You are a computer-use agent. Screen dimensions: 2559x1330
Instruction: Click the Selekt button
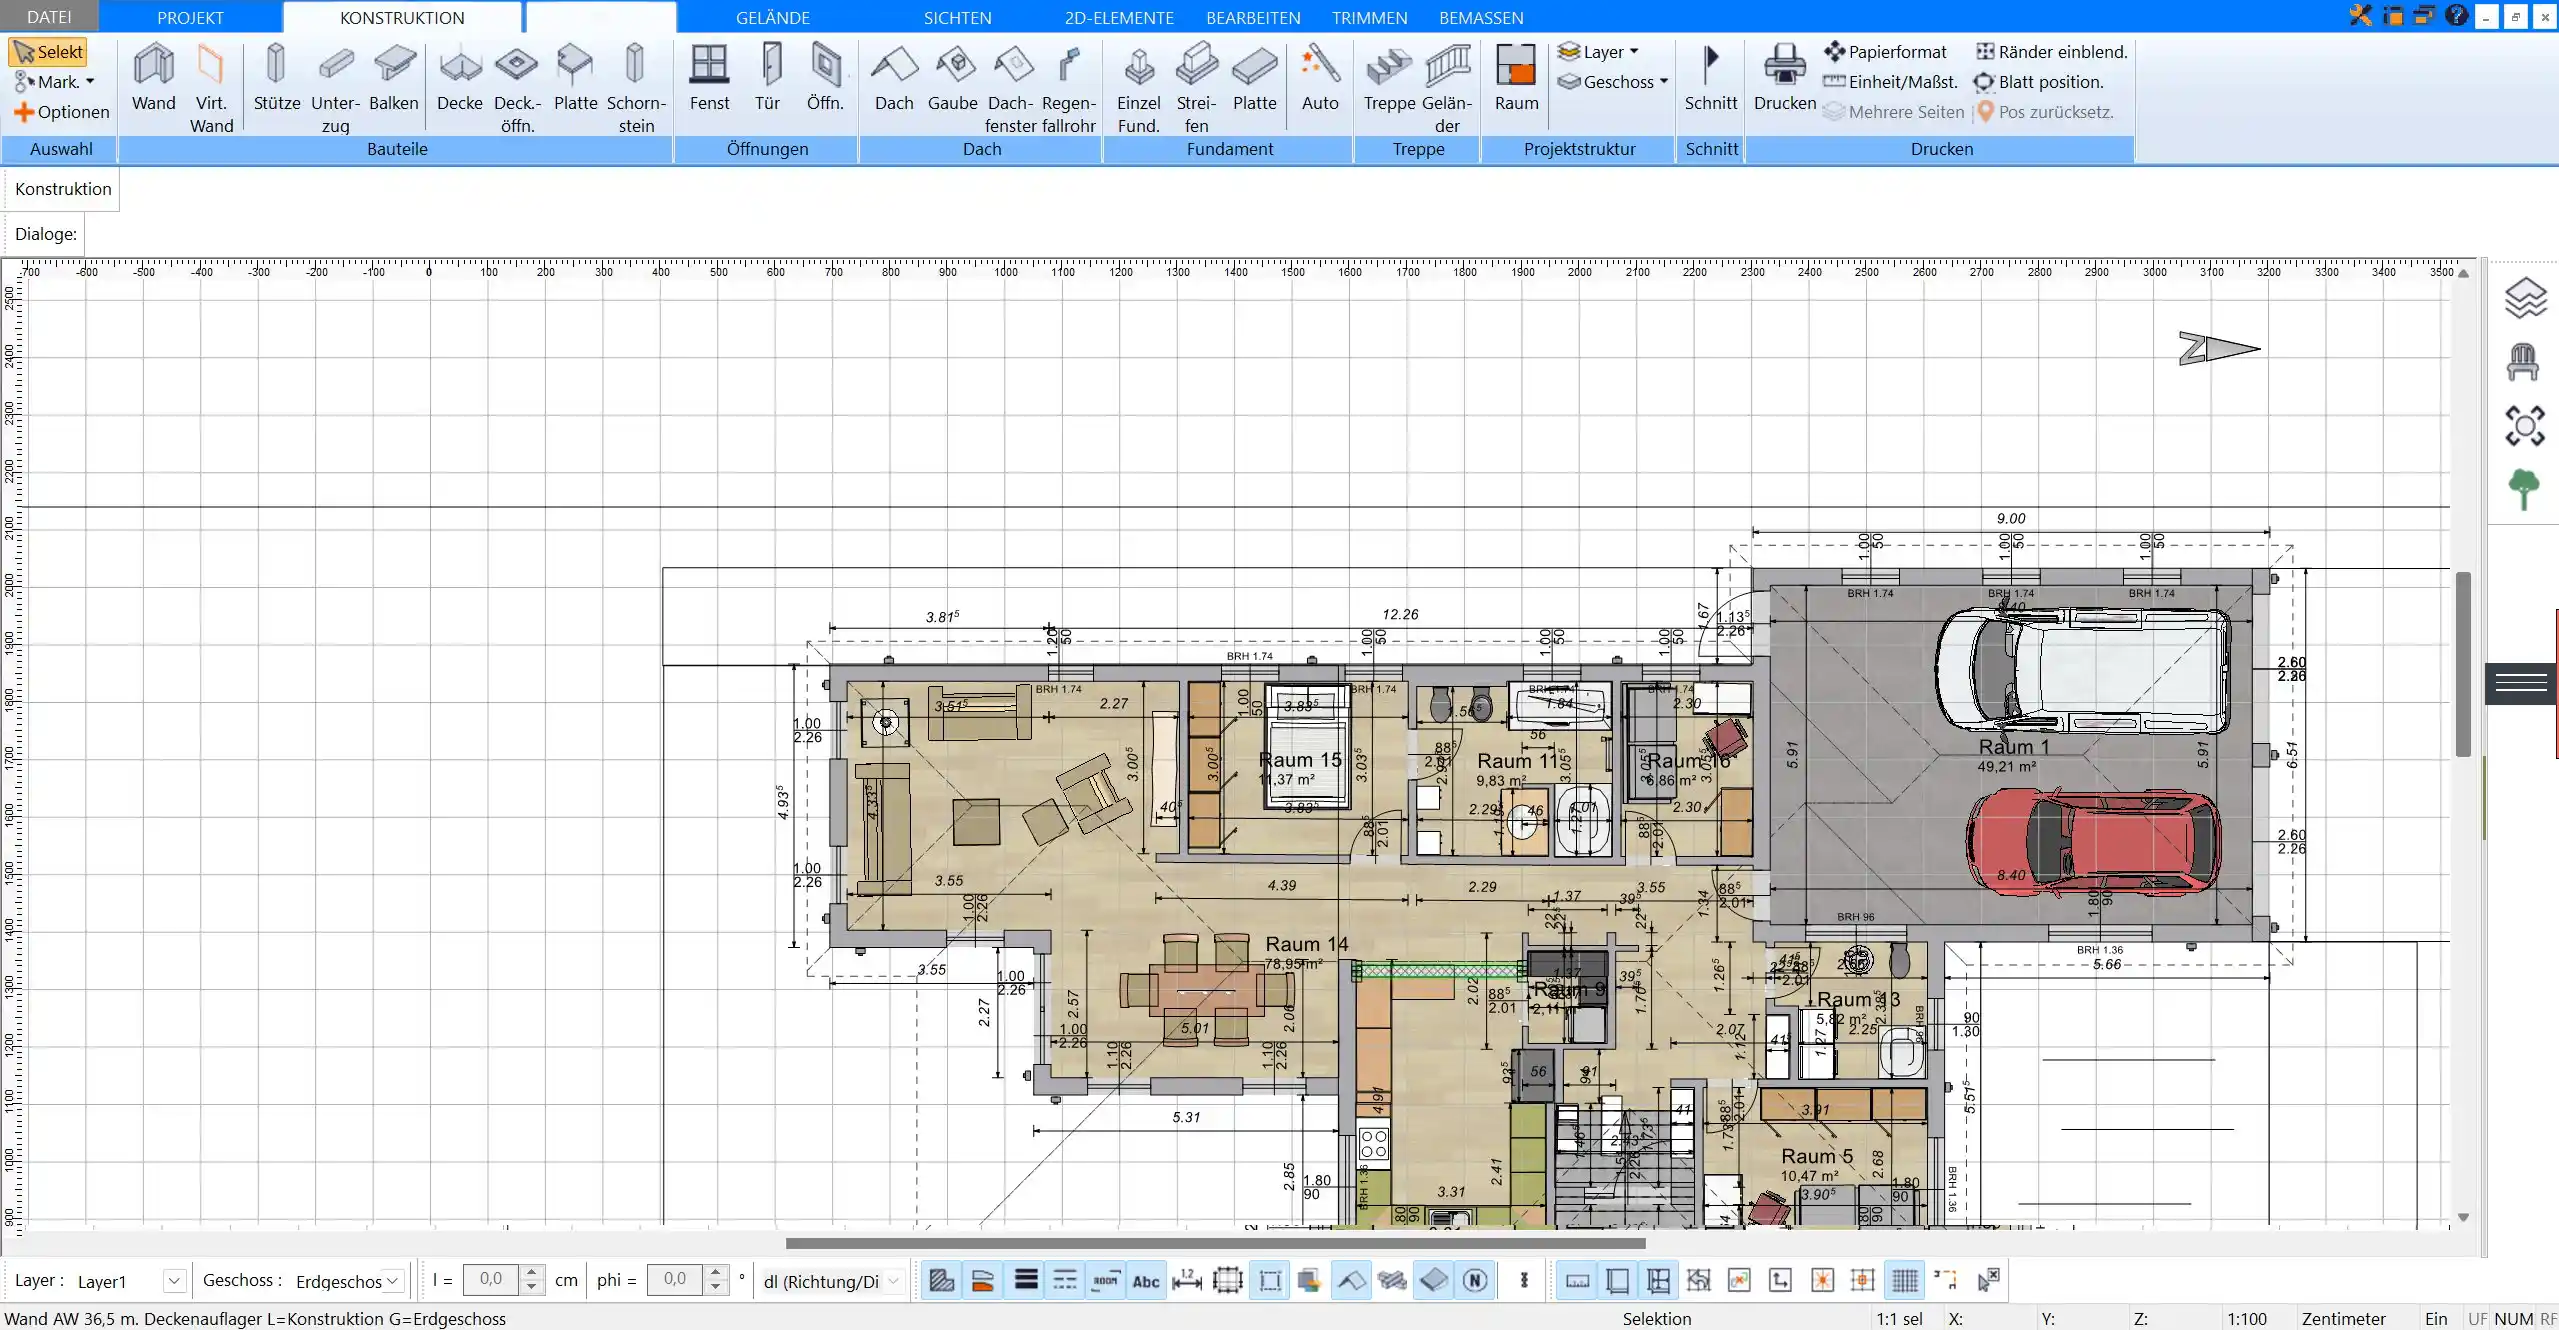49,52
